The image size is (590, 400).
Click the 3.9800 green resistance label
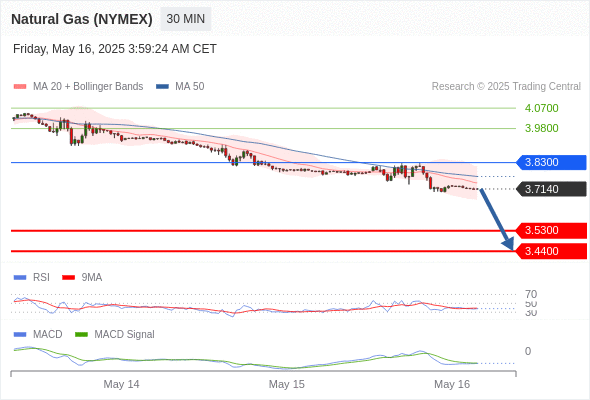coord(541,128)
